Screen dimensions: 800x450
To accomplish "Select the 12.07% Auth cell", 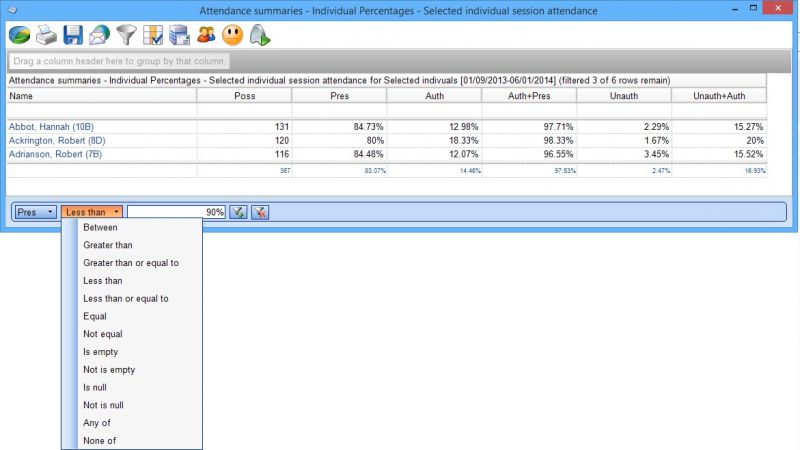I will coord(434,154).
